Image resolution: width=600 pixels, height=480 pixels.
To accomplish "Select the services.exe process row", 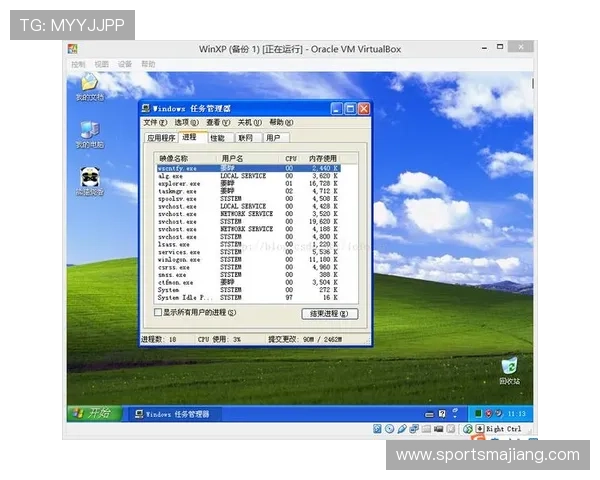I will 248,252.
